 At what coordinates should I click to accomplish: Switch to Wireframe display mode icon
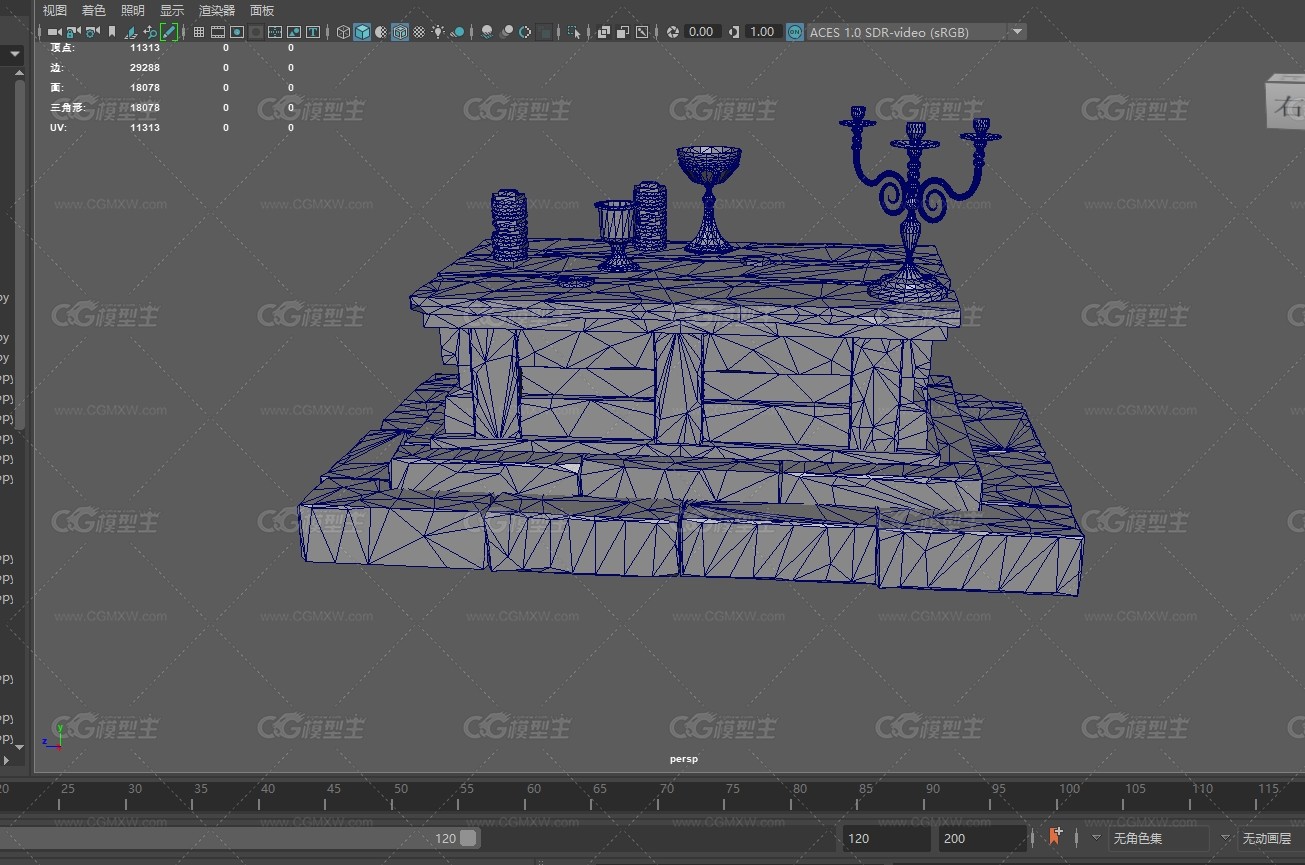[343, 32]
